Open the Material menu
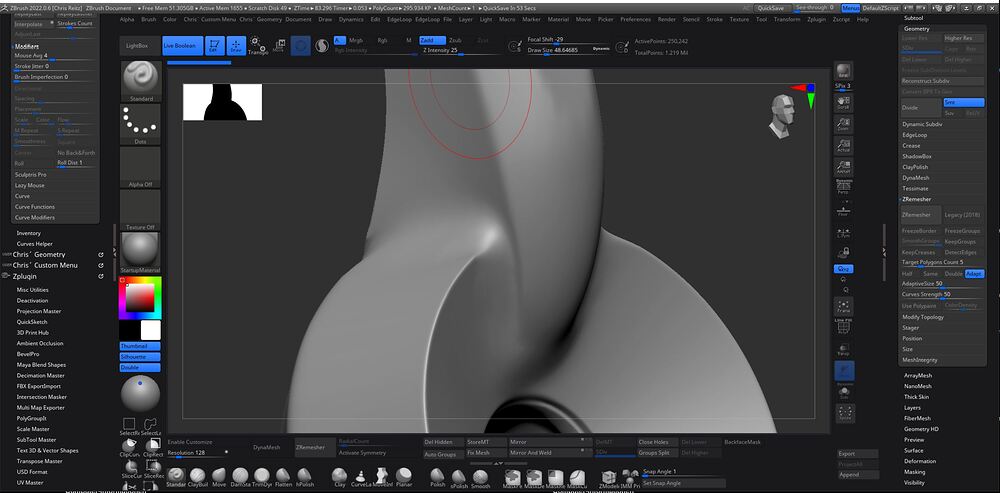The height and width of the screenshot is (493, 1000). point(558,20)
